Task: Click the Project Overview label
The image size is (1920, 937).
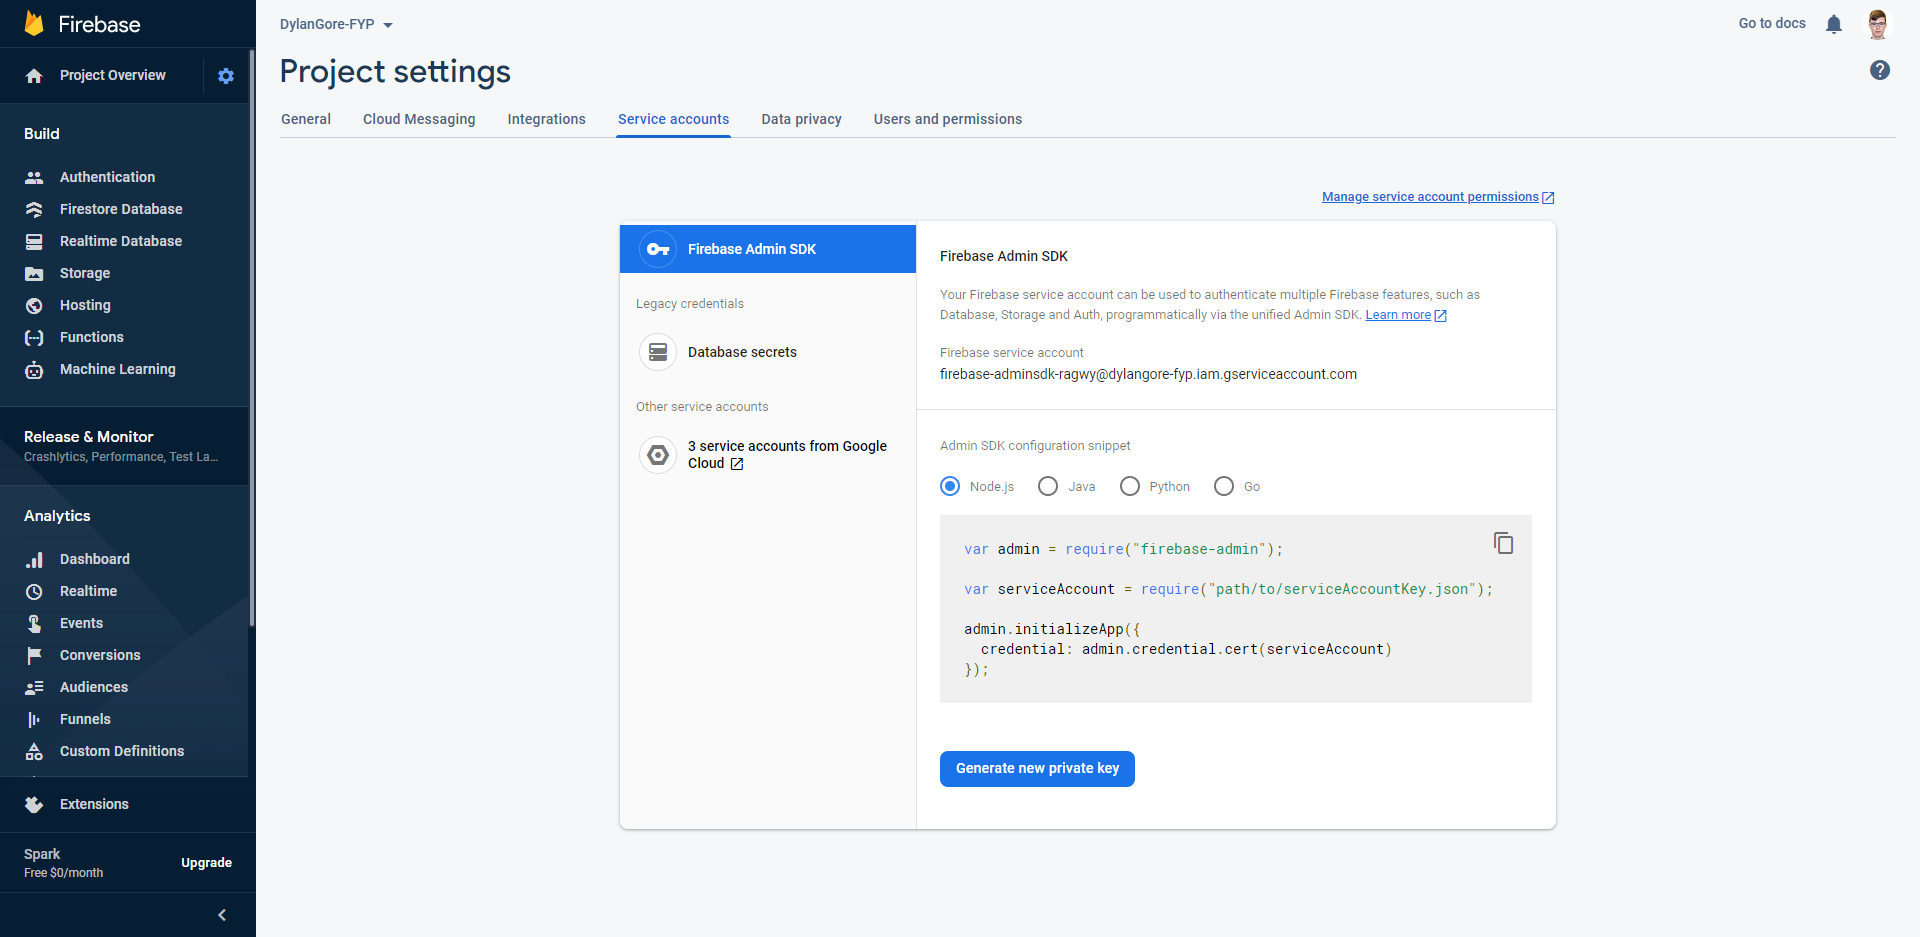Action: tap(113, 76)
